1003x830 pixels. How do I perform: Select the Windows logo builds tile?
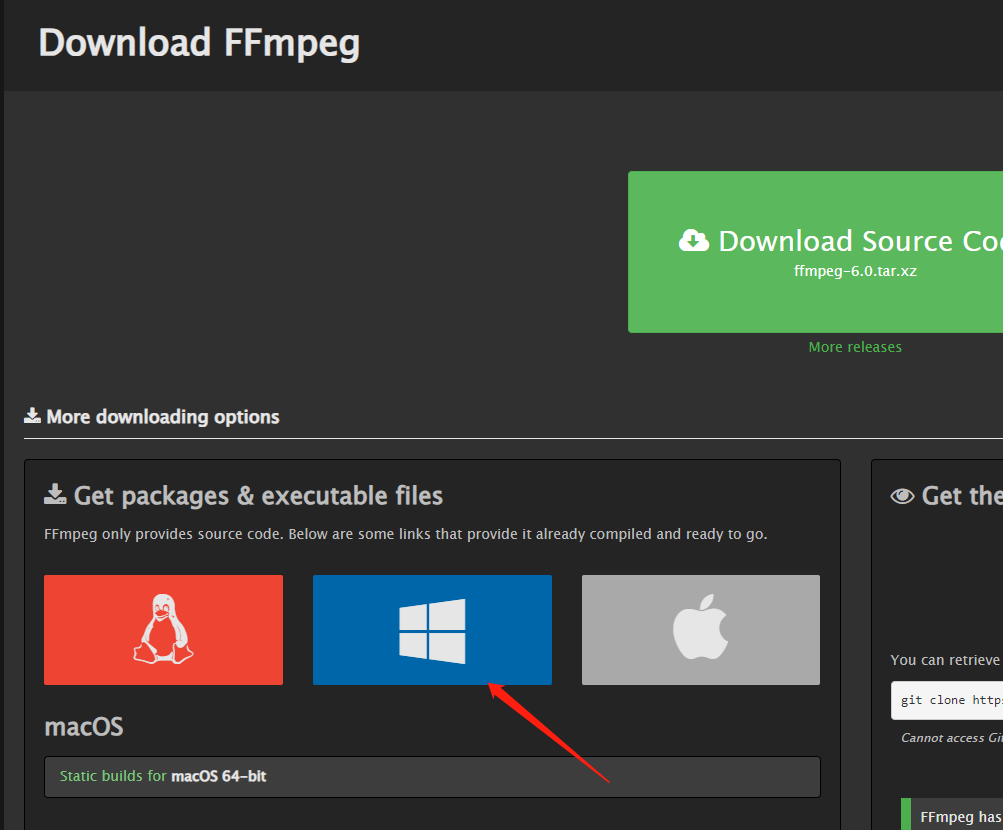point(432,630)
